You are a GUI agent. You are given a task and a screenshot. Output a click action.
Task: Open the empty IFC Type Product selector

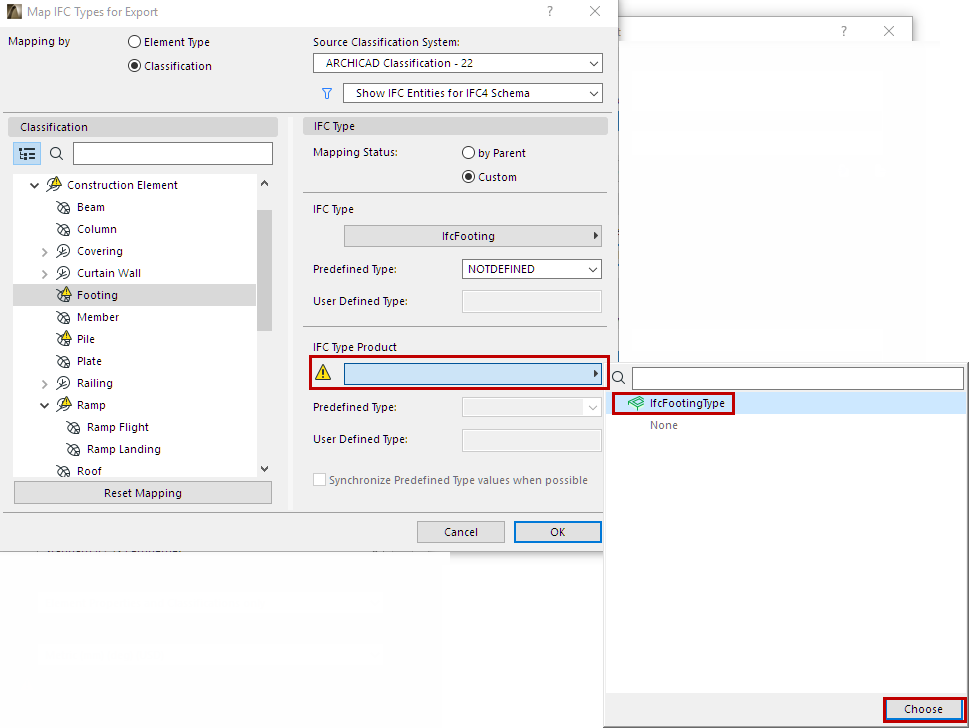point(473,374)
